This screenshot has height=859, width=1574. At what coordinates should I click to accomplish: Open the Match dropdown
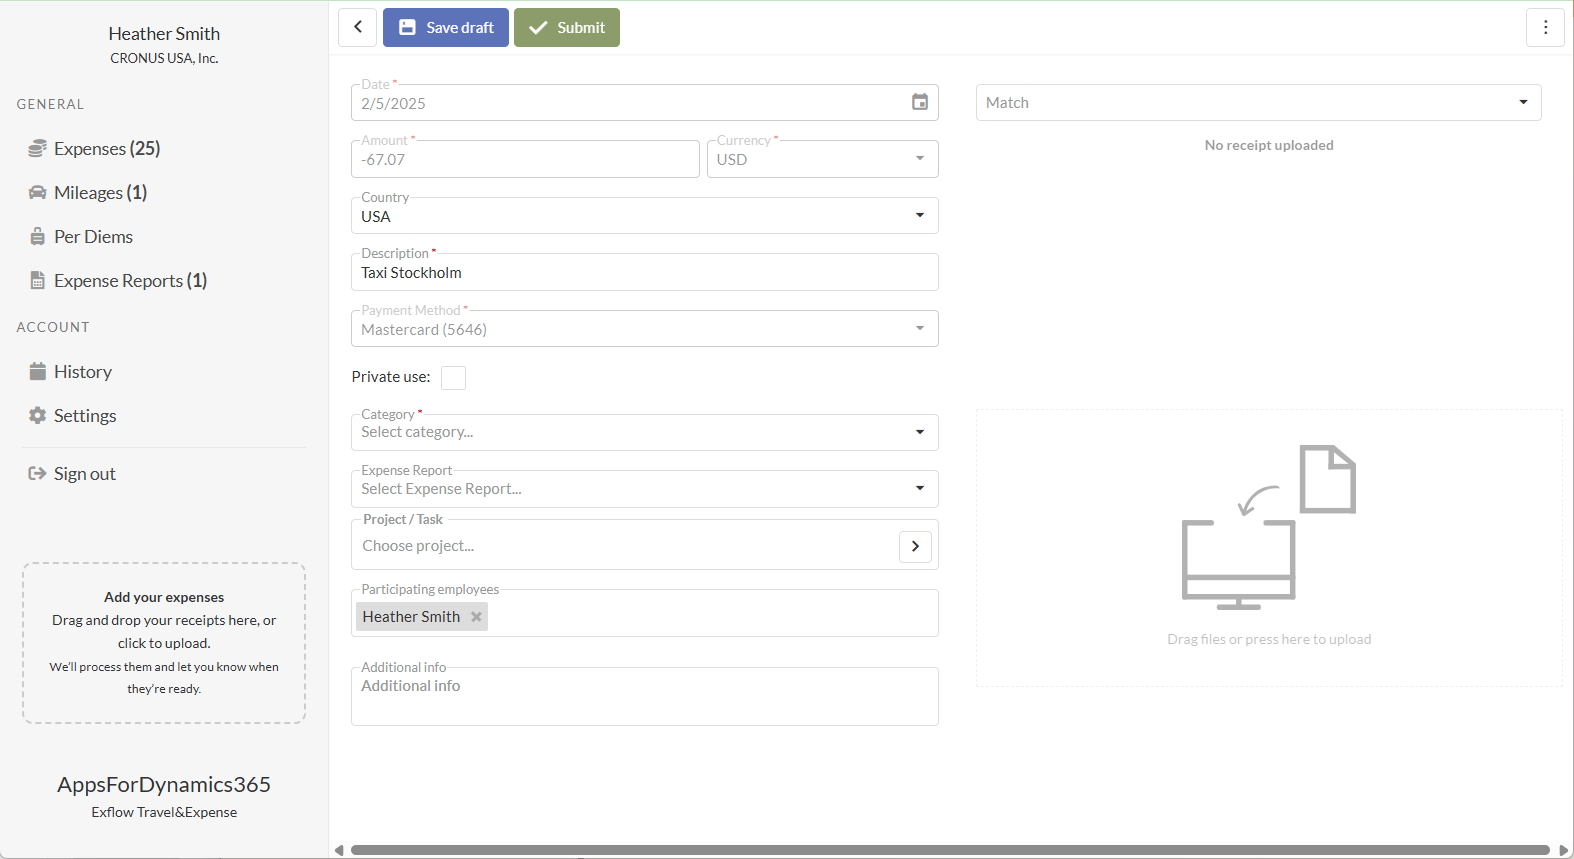coord(1257,103)
